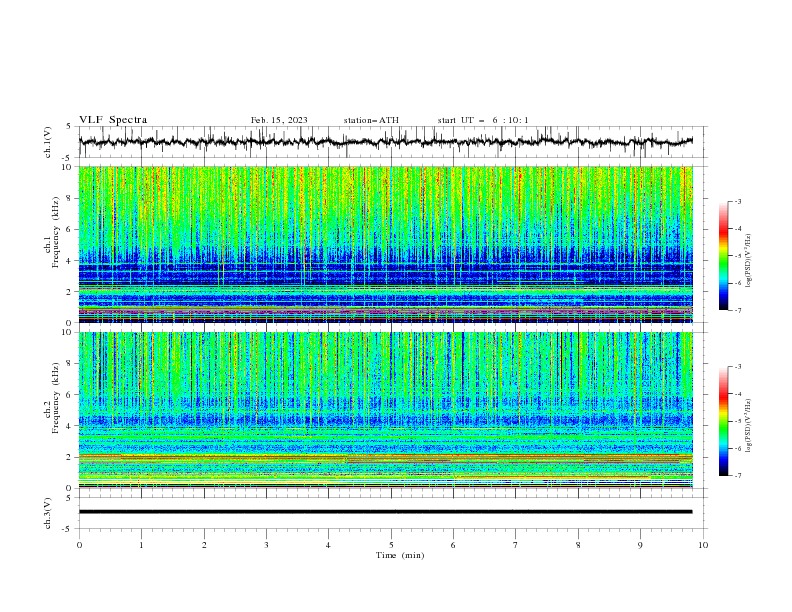Click the "ch.3(V)" axis label
This screenshot has width=792, height=612.
click(48, 513)
